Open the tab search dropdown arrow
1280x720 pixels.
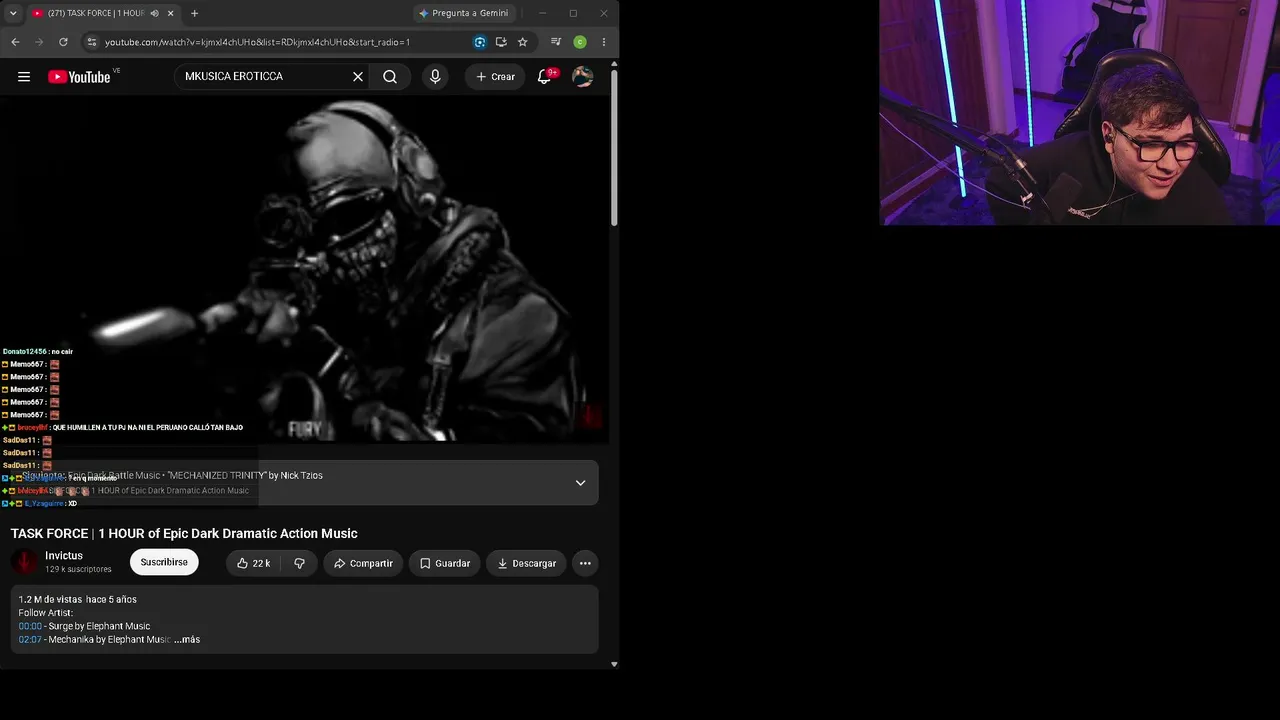coord(13,13)
